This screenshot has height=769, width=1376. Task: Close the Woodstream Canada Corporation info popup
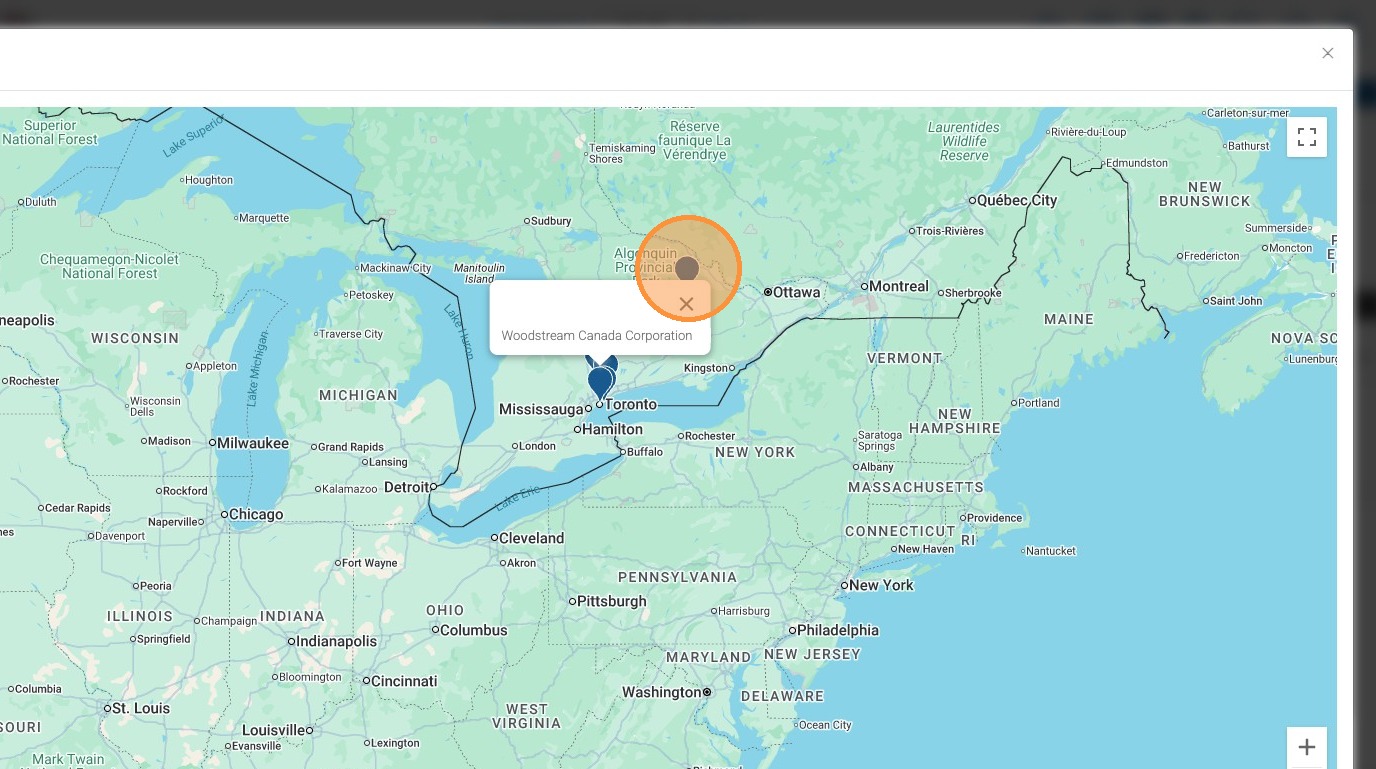686,304
